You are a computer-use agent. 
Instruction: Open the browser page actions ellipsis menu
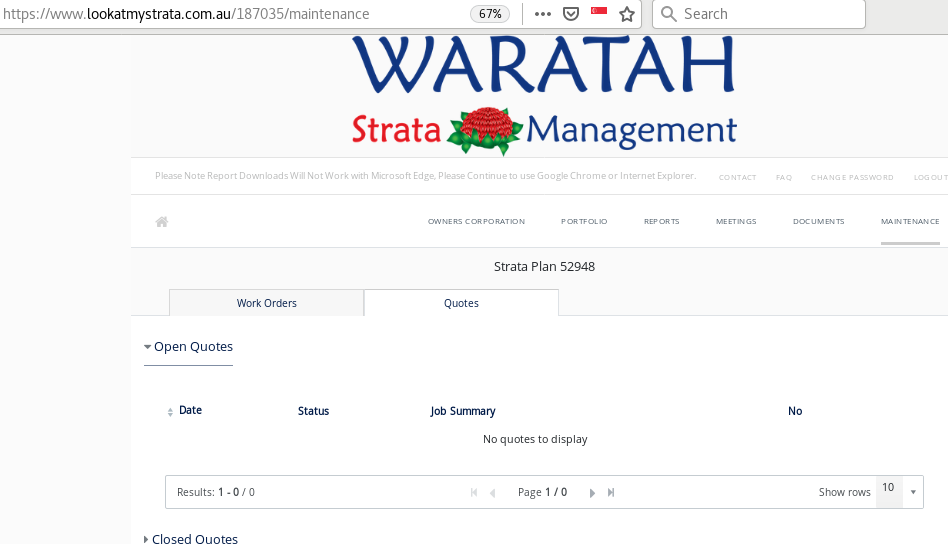[x=543, y=14]
